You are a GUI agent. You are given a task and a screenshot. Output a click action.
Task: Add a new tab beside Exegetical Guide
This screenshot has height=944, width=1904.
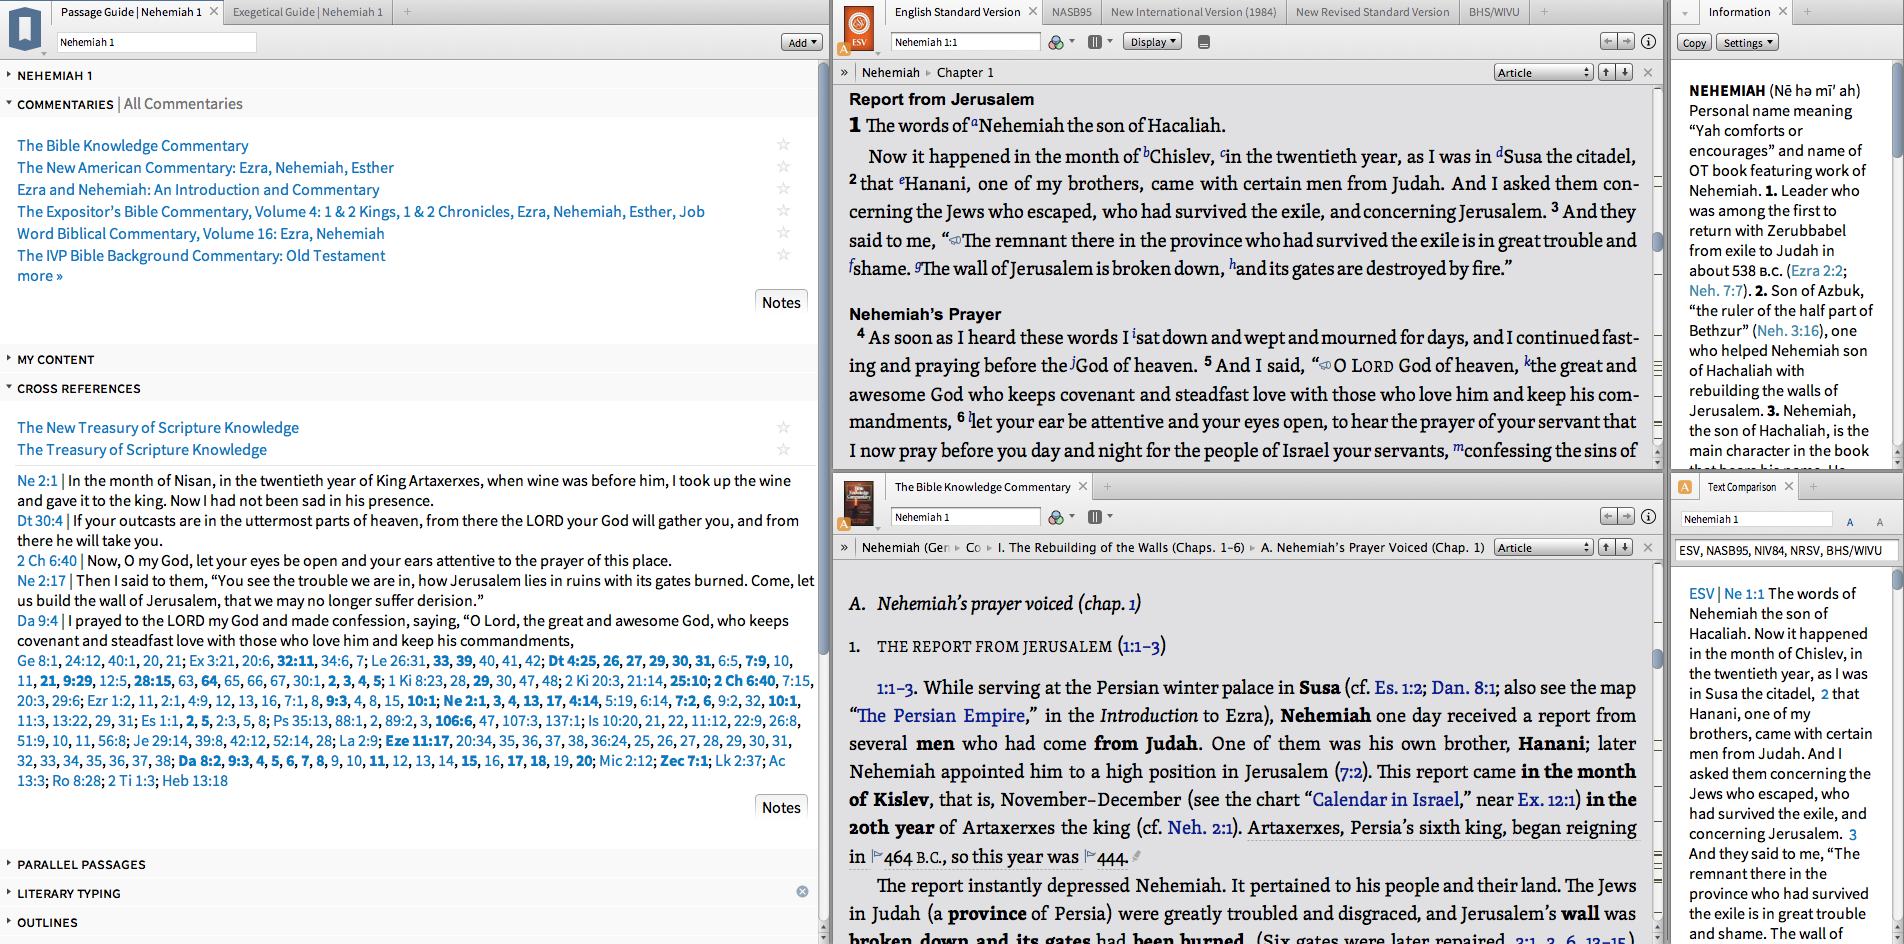click(x=407, y=12)
